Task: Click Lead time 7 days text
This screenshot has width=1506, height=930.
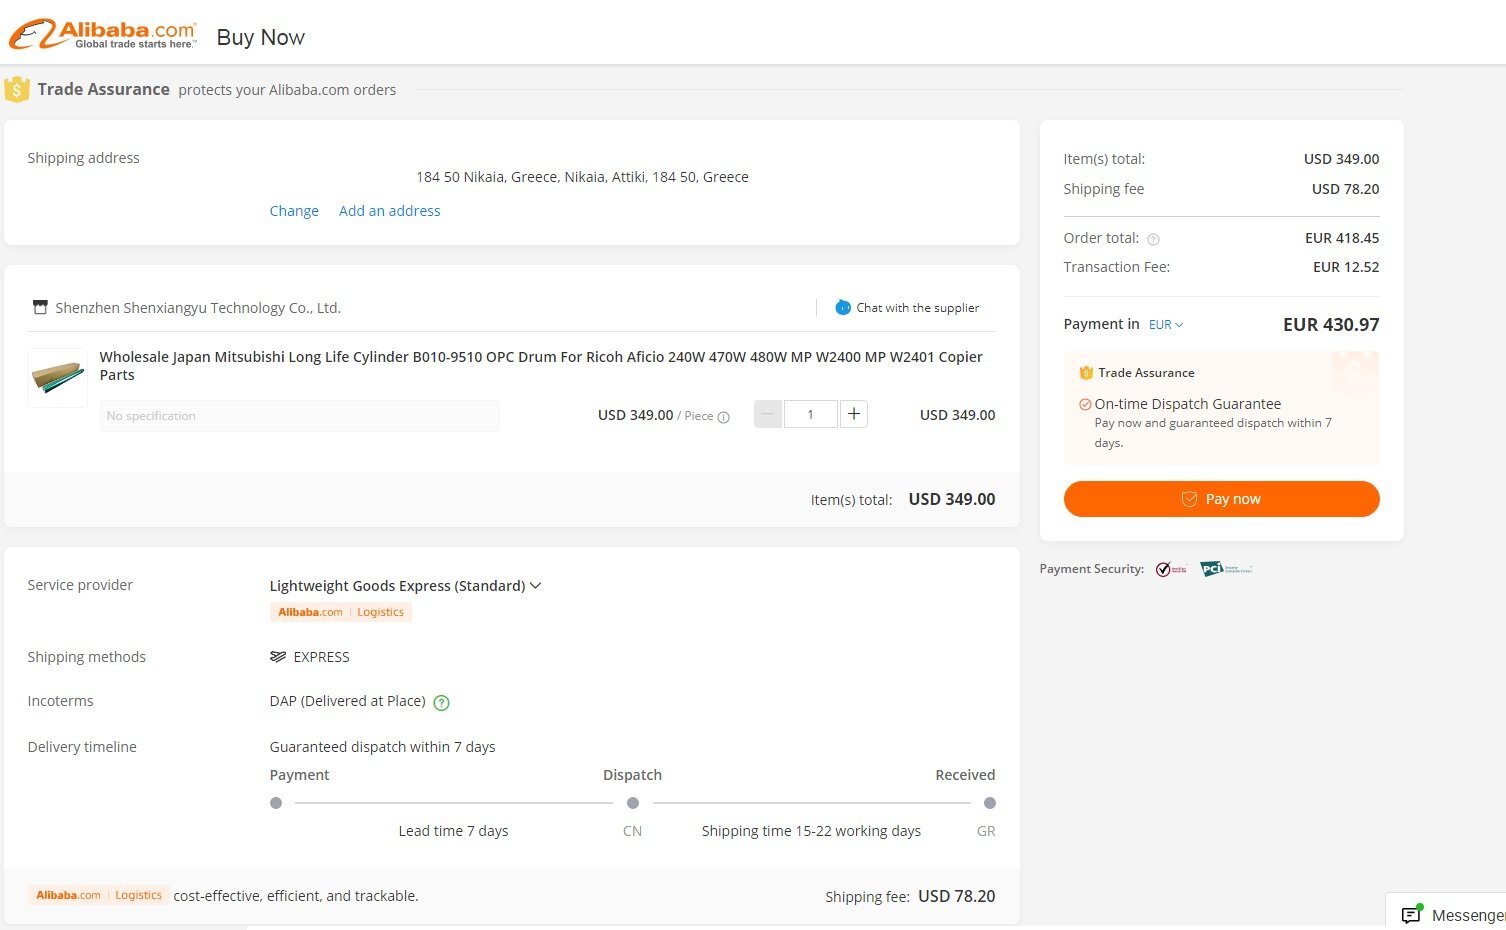Action: [453, 831]
